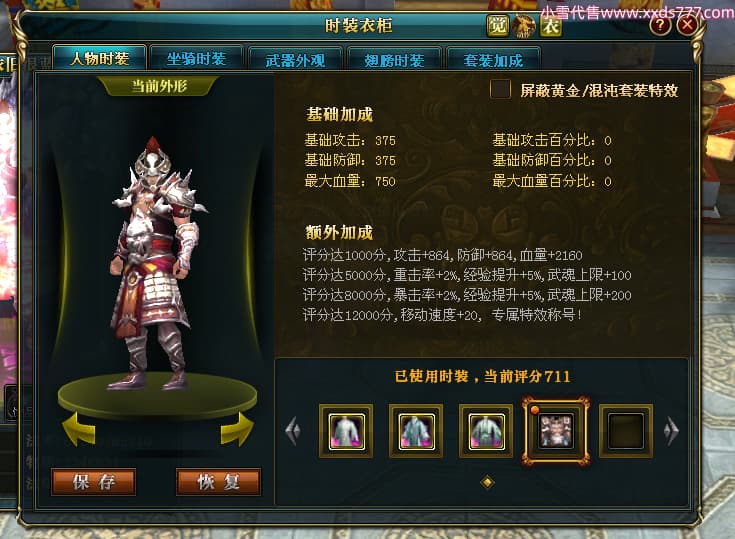Select the second blue robe costume slot
Image resolution: width=735 pixels, height=539 pixels.
[416, 431]
